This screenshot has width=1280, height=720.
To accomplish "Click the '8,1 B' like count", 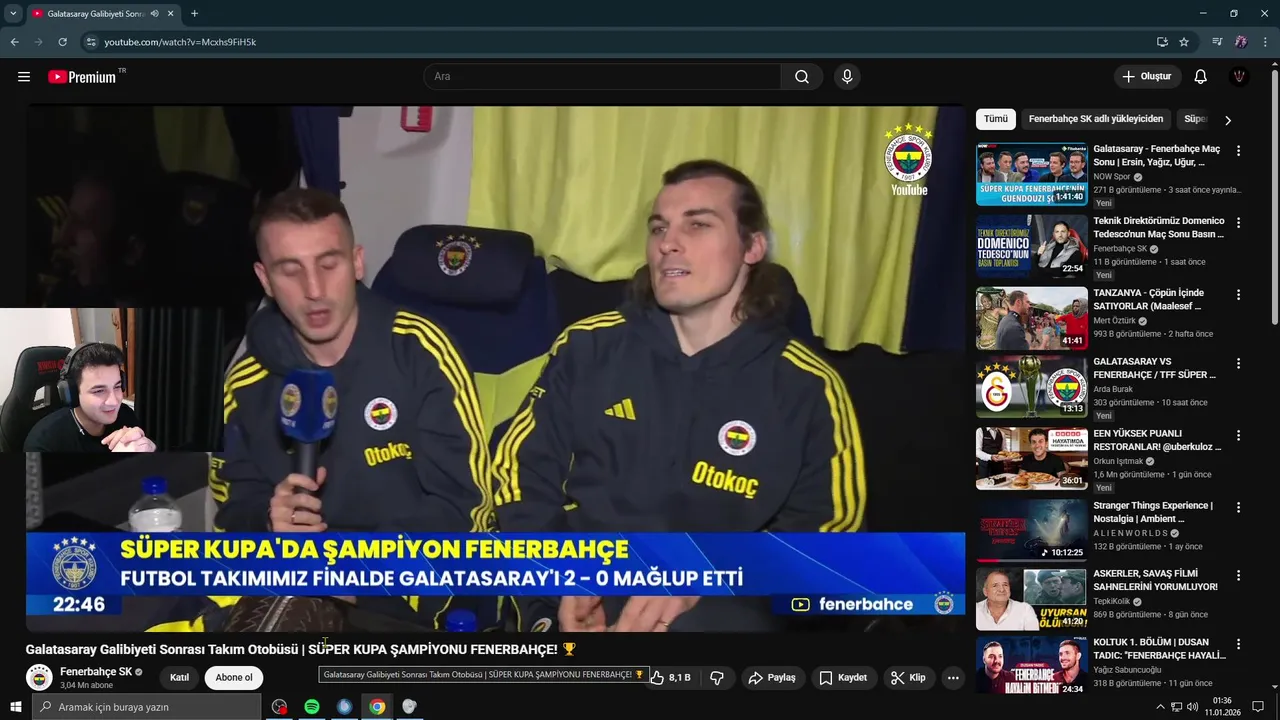I will pos(680,678).
